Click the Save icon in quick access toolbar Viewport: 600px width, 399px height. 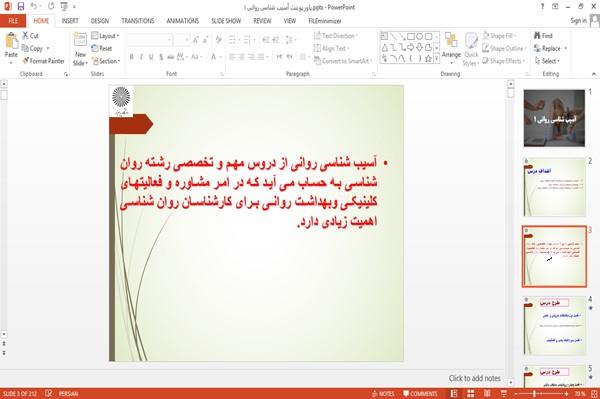click(x=21, y=6)
